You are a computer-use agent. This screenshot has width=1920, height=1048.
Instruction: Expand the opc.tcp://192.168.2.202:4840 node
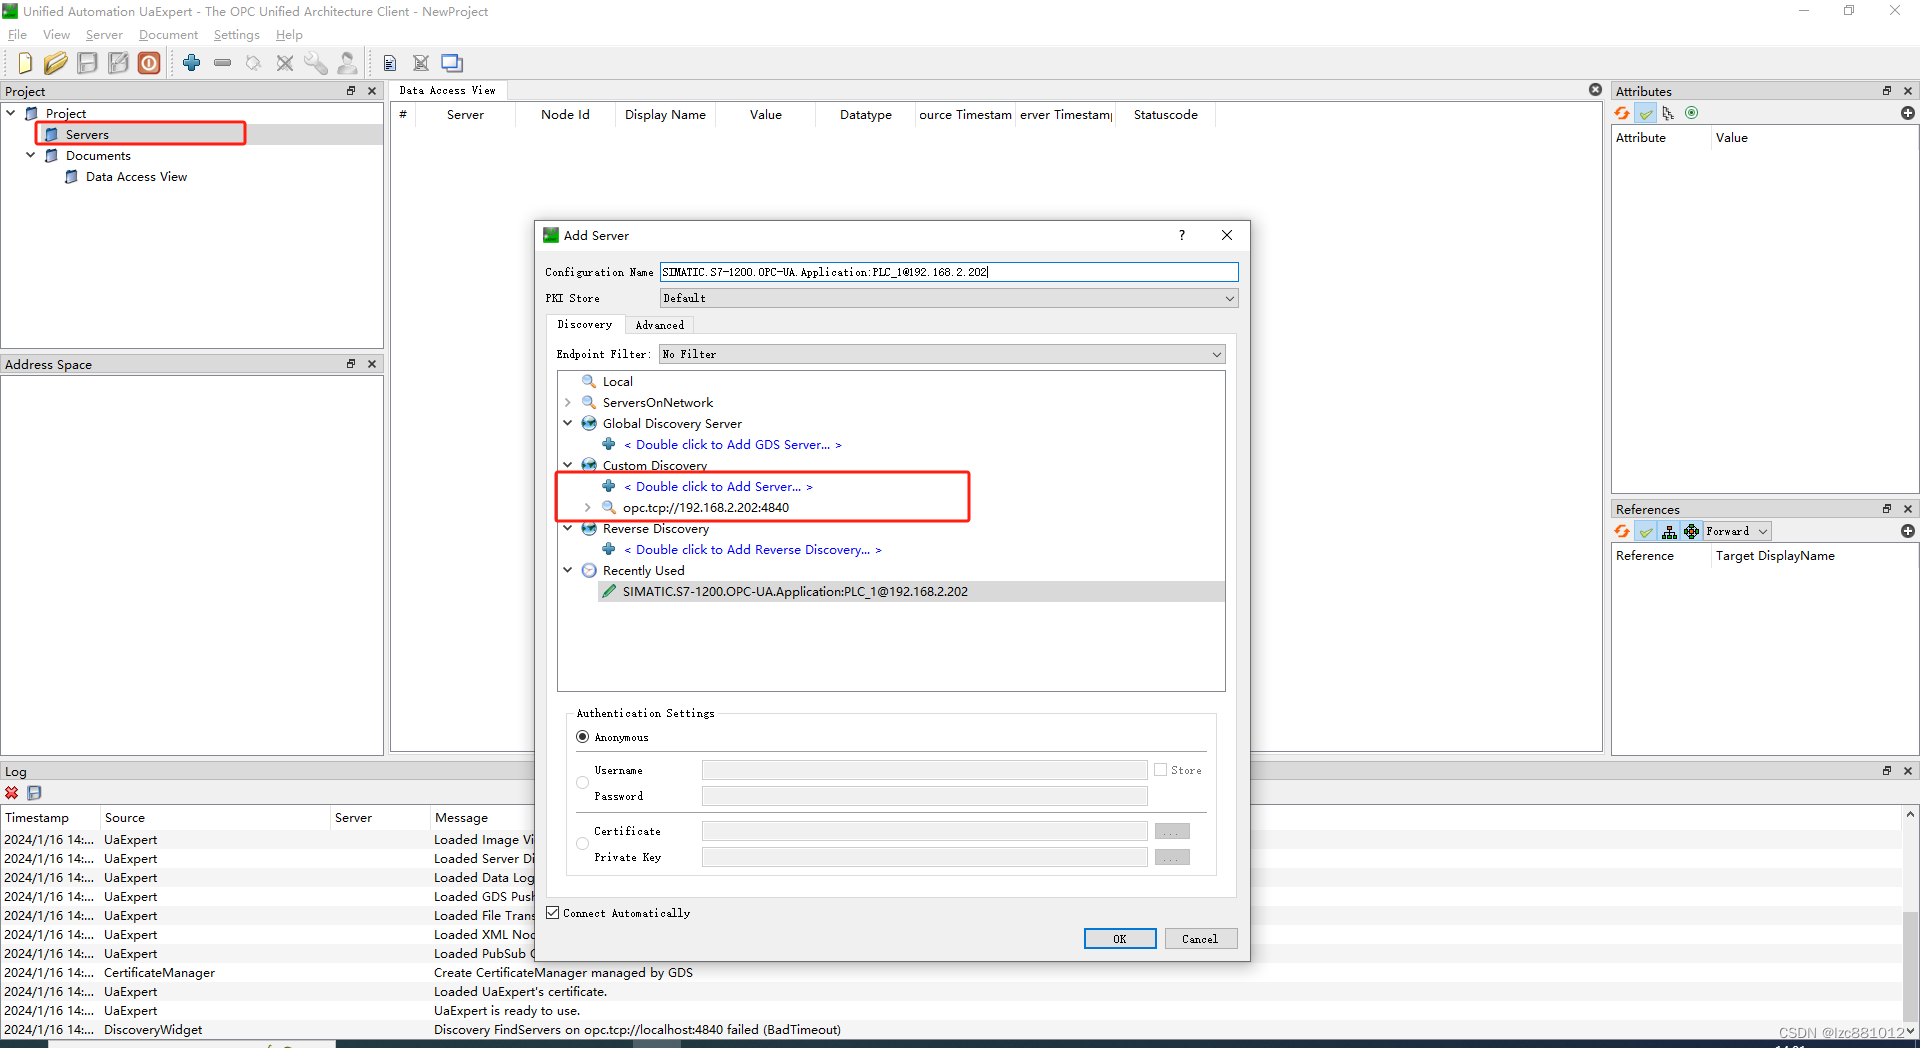588,507
